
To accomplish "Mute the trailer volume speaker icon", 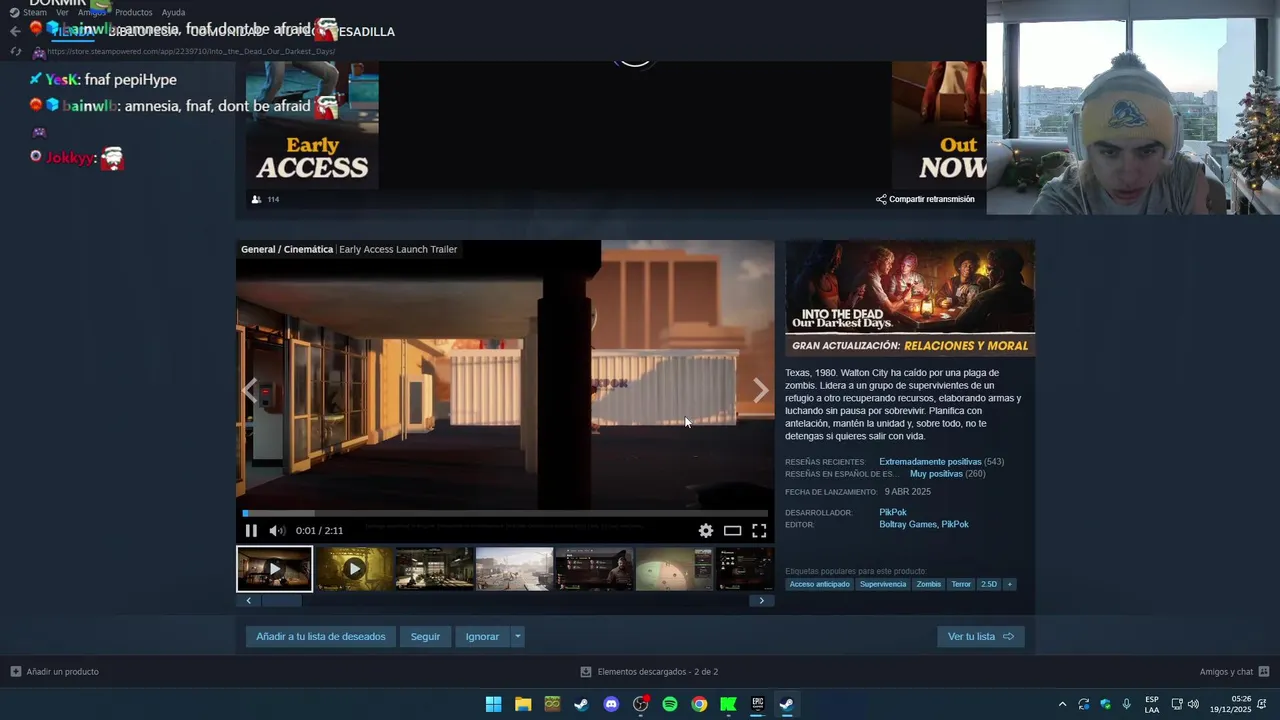I will point(277,531).
